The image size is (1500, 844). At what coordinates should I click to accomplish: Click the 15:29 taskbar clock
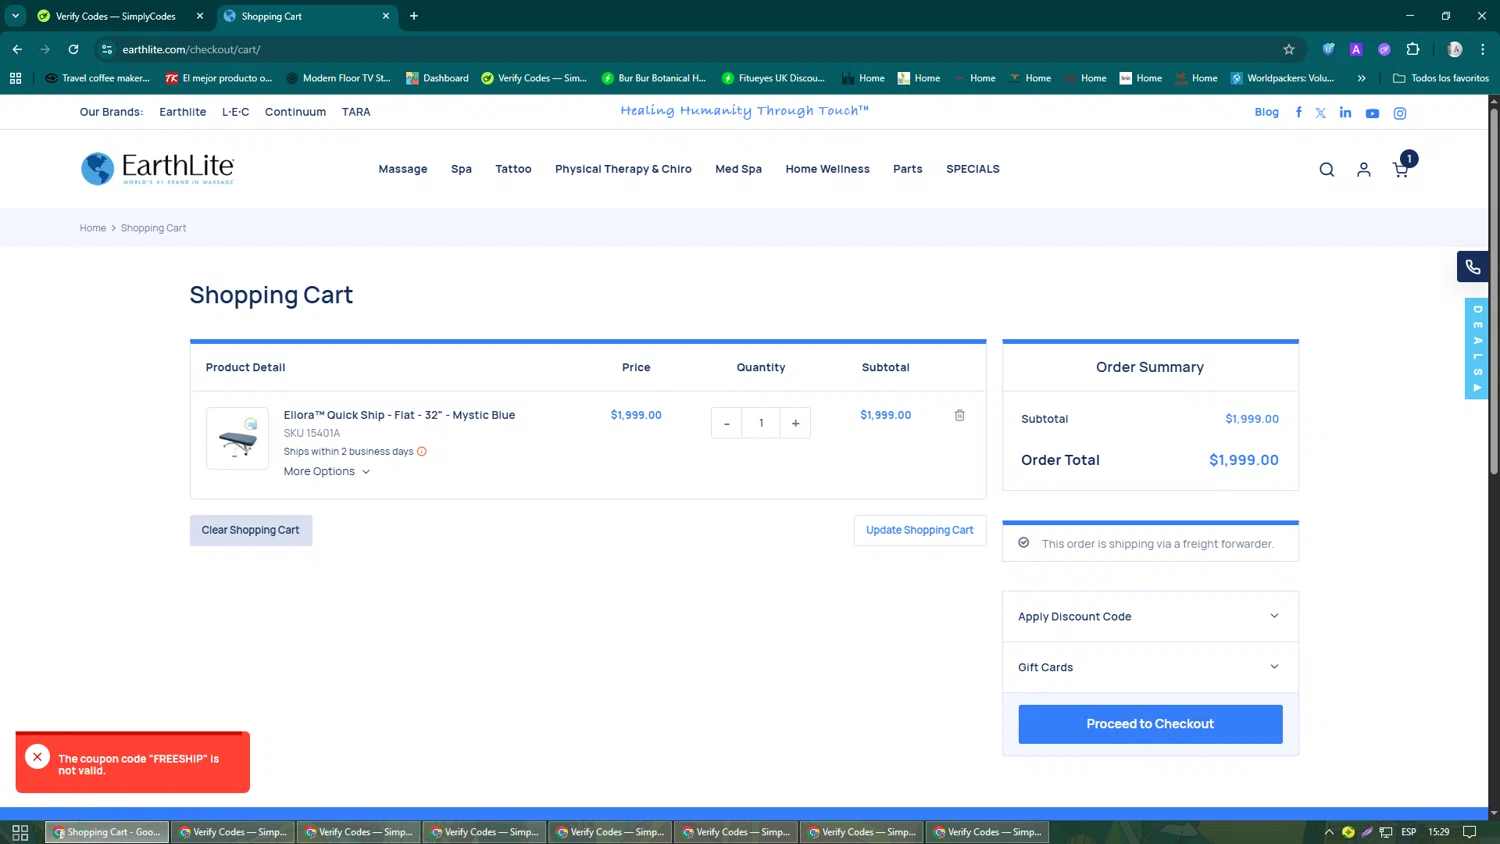(x=1438, y=832)
